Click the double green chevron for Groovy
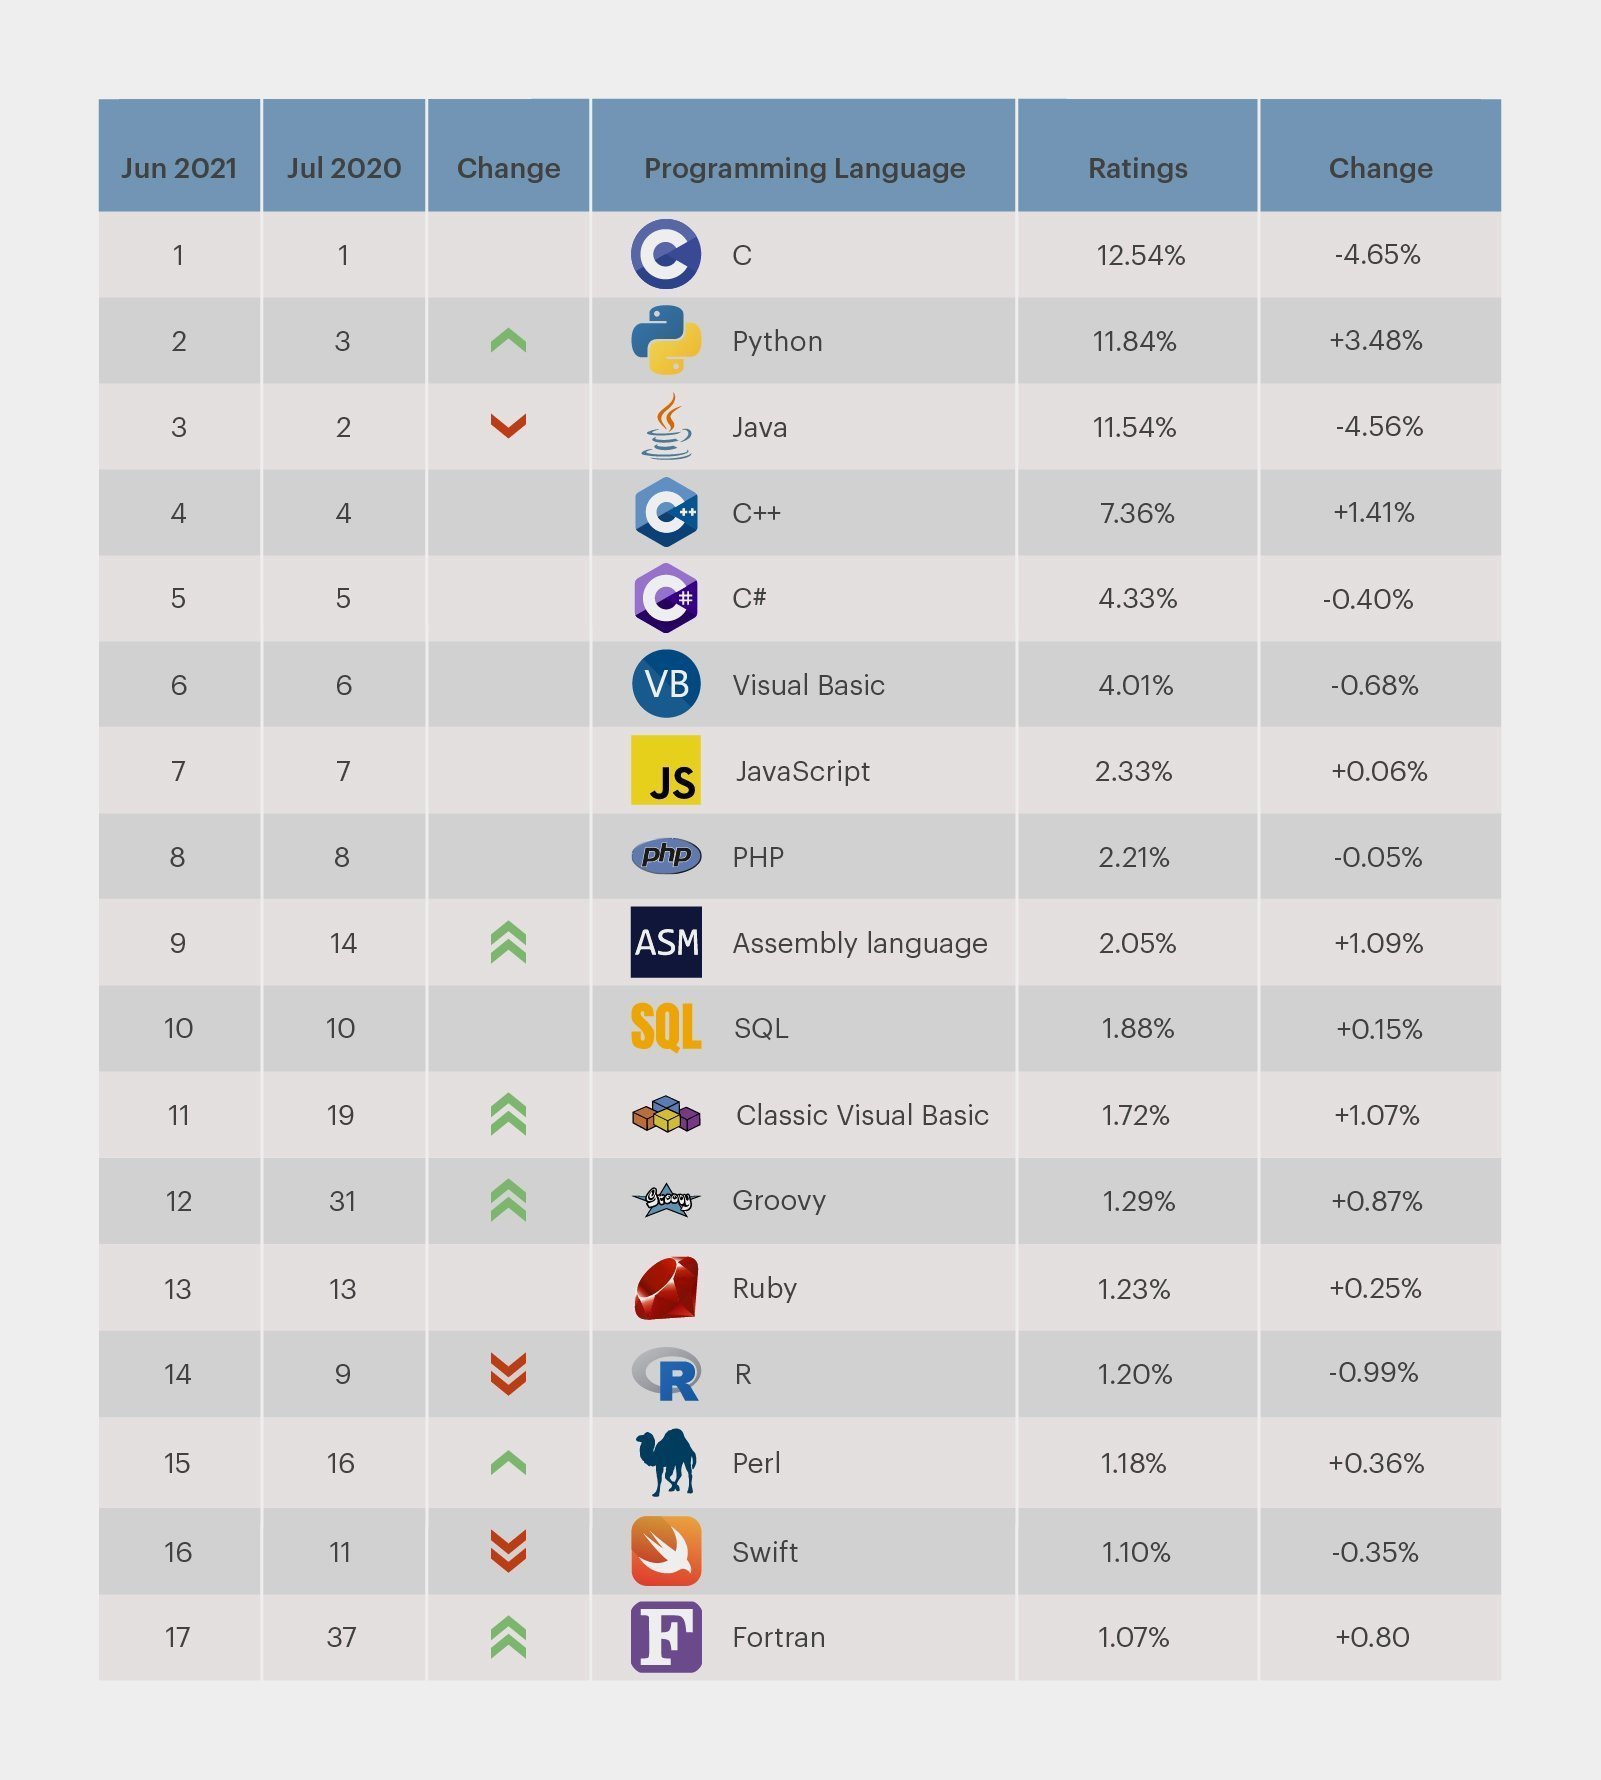 pyautogui.click(x=508, y=1200)
